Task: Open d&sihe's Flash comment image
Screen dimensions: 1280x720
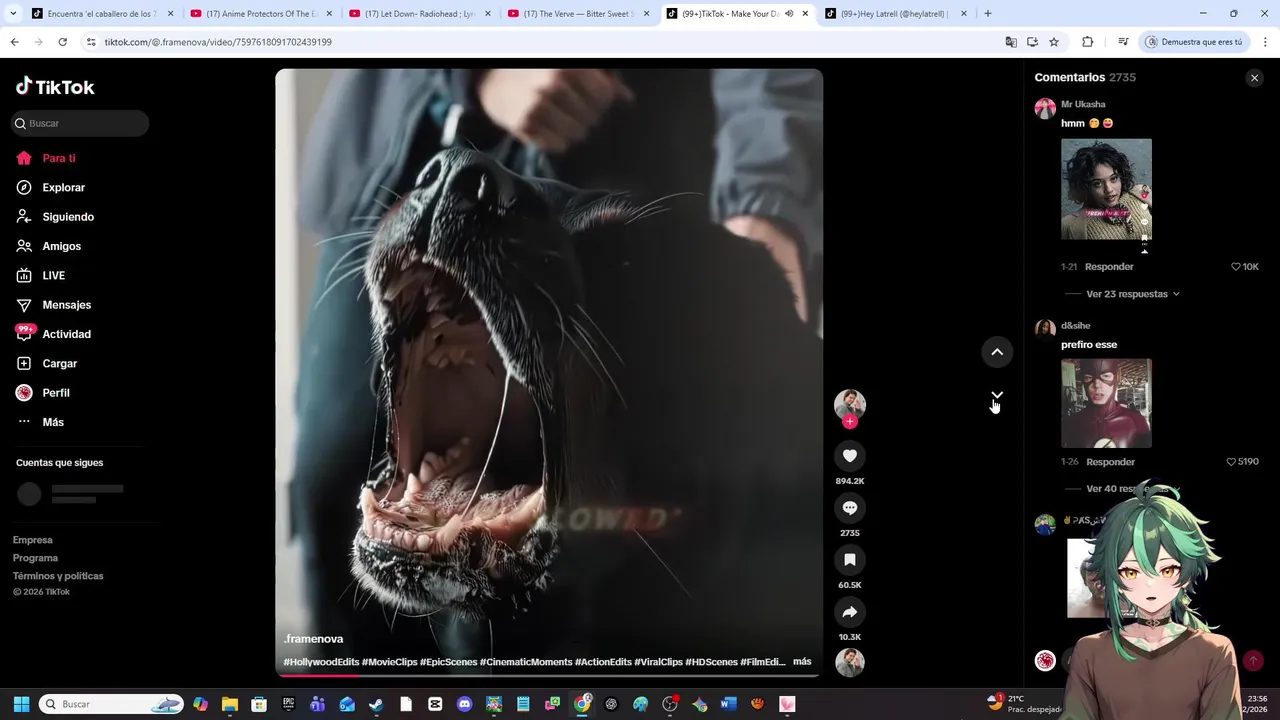Action: pyautogui.click(x=1106, y=403)
